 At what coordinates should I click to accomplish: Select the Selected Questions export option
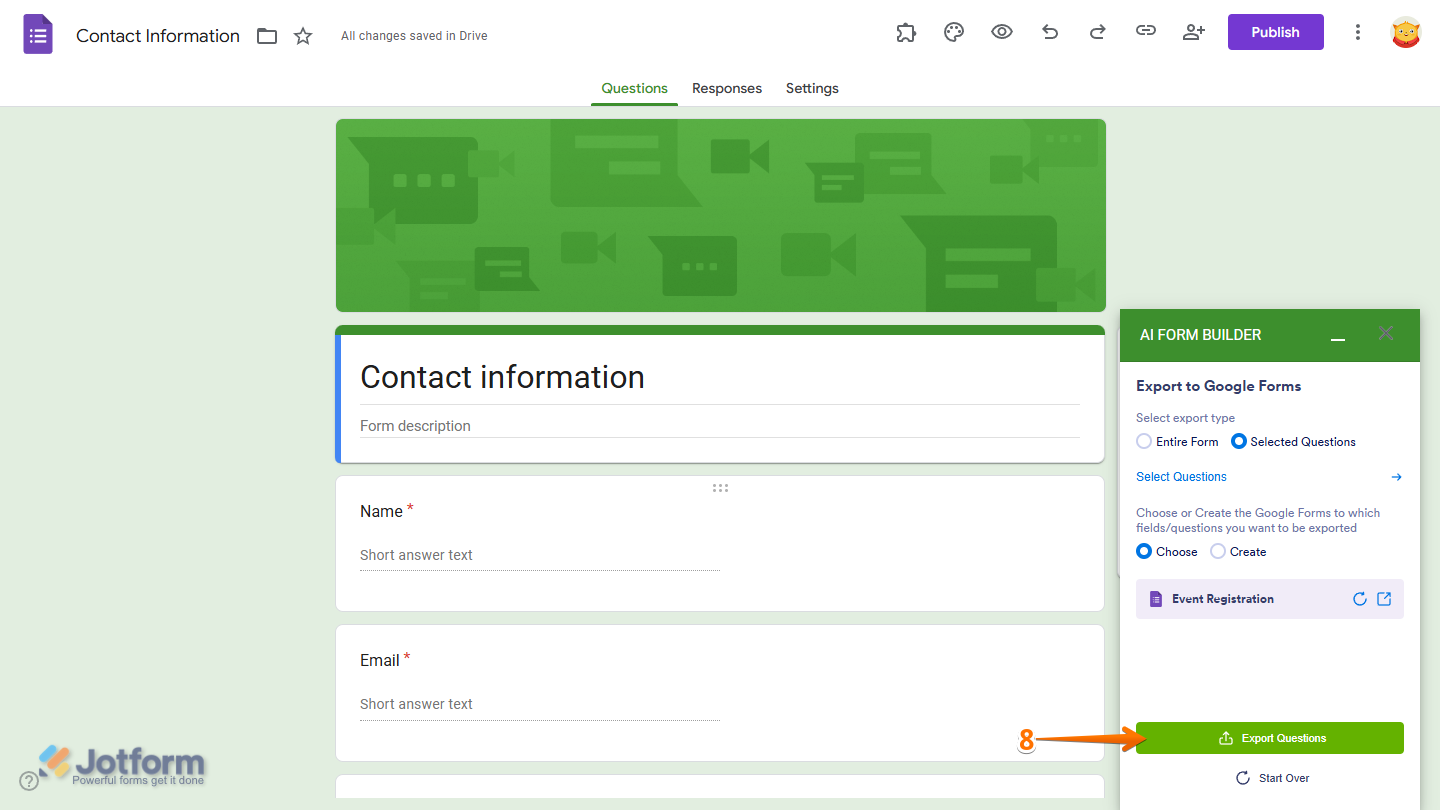click(1239, 441)
